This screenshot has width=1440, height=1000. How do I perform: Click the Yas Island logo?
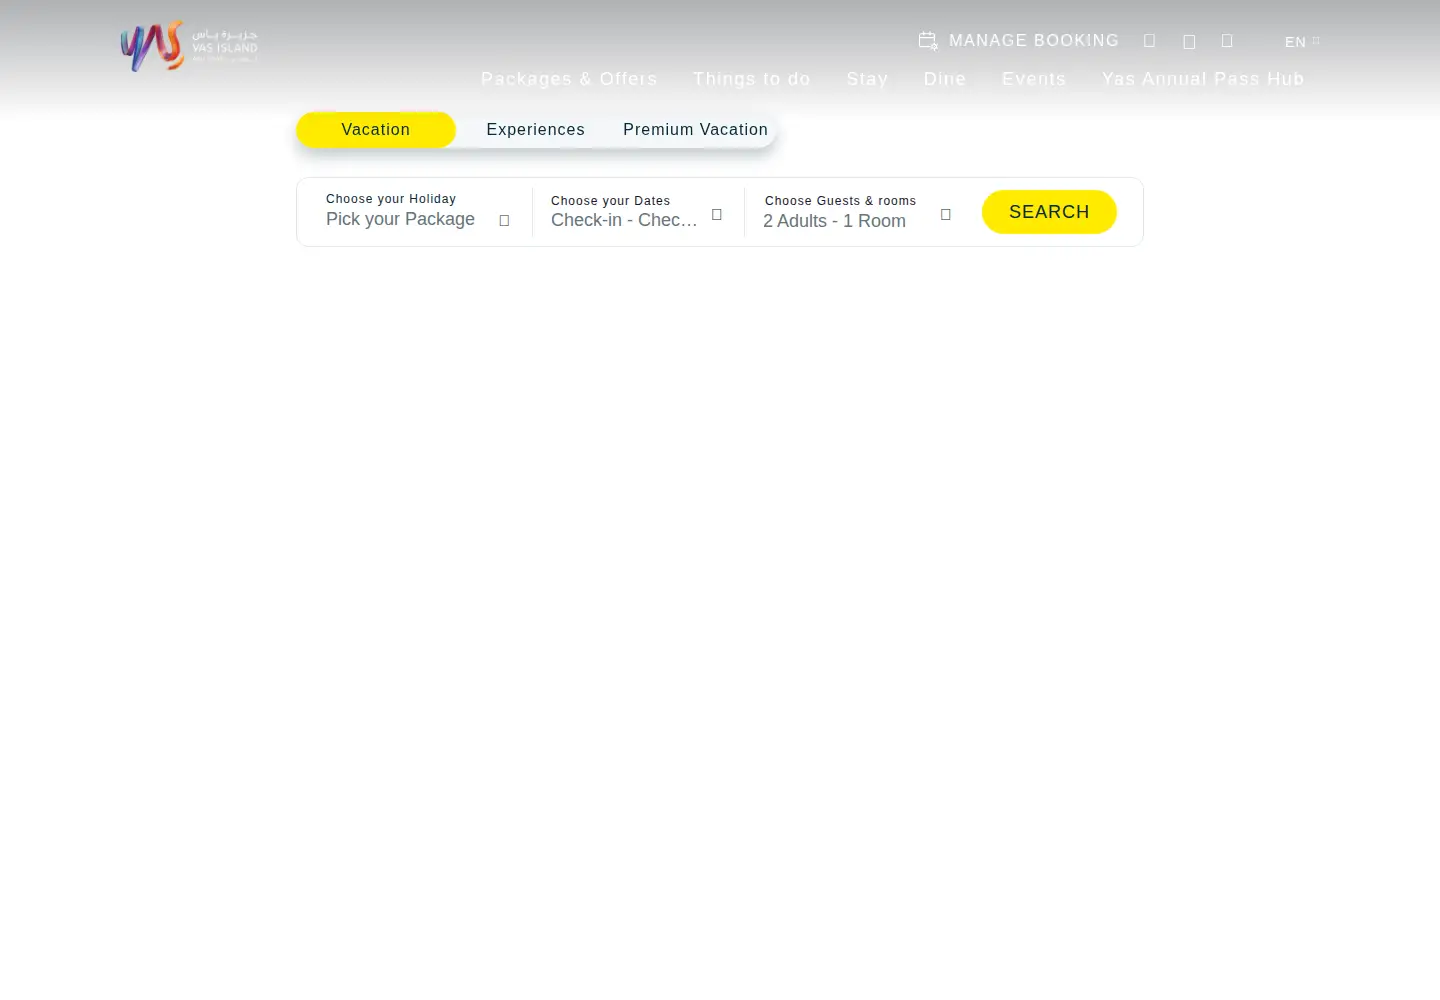[189, 46]
